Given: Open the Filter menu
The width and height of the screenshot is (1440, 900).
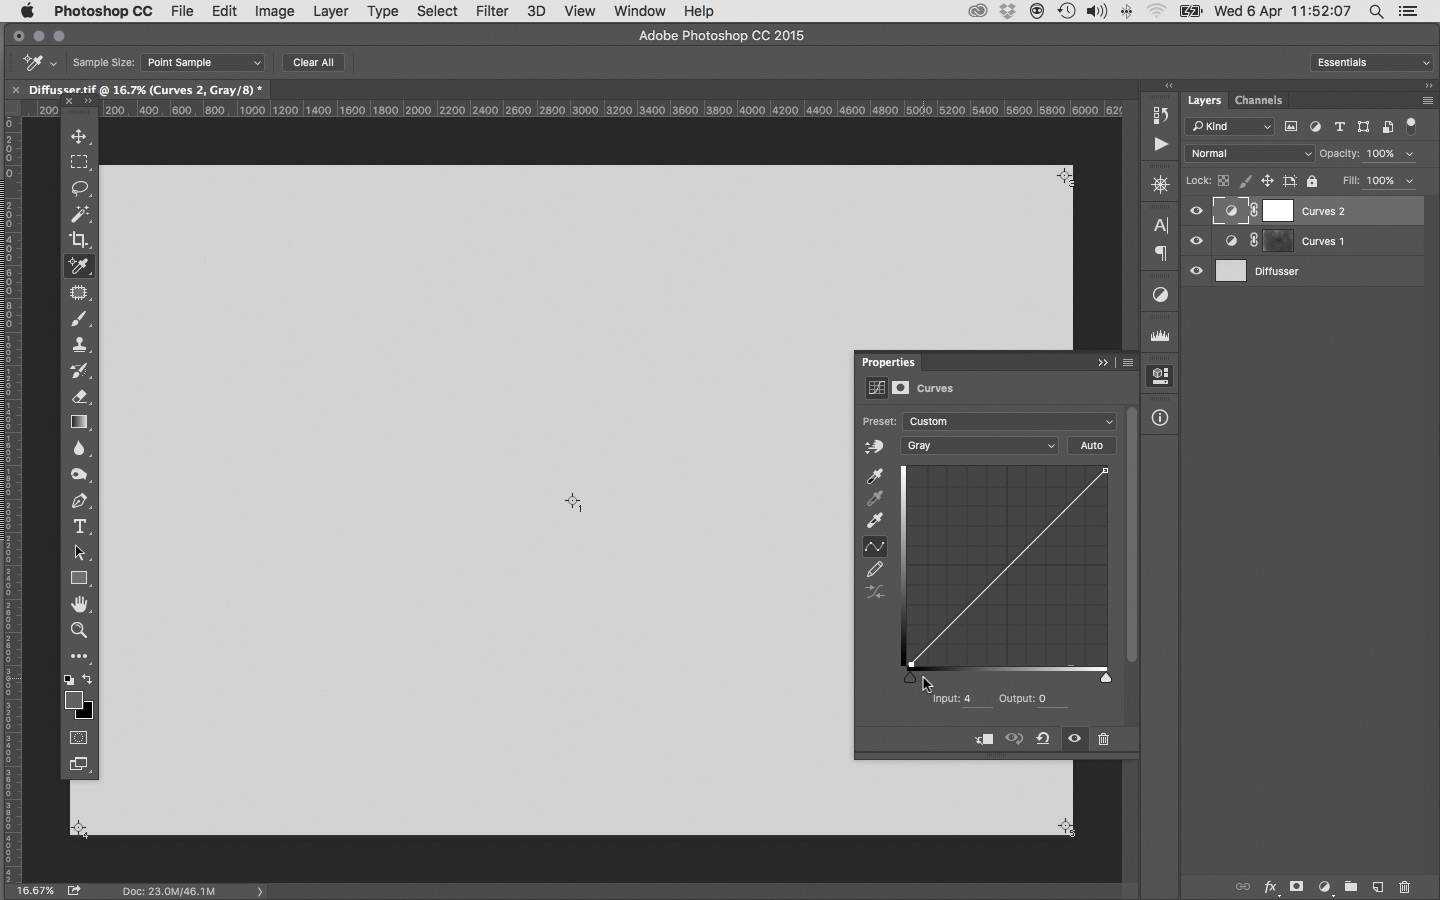Looking at the screenshot, I should (491, 11).
